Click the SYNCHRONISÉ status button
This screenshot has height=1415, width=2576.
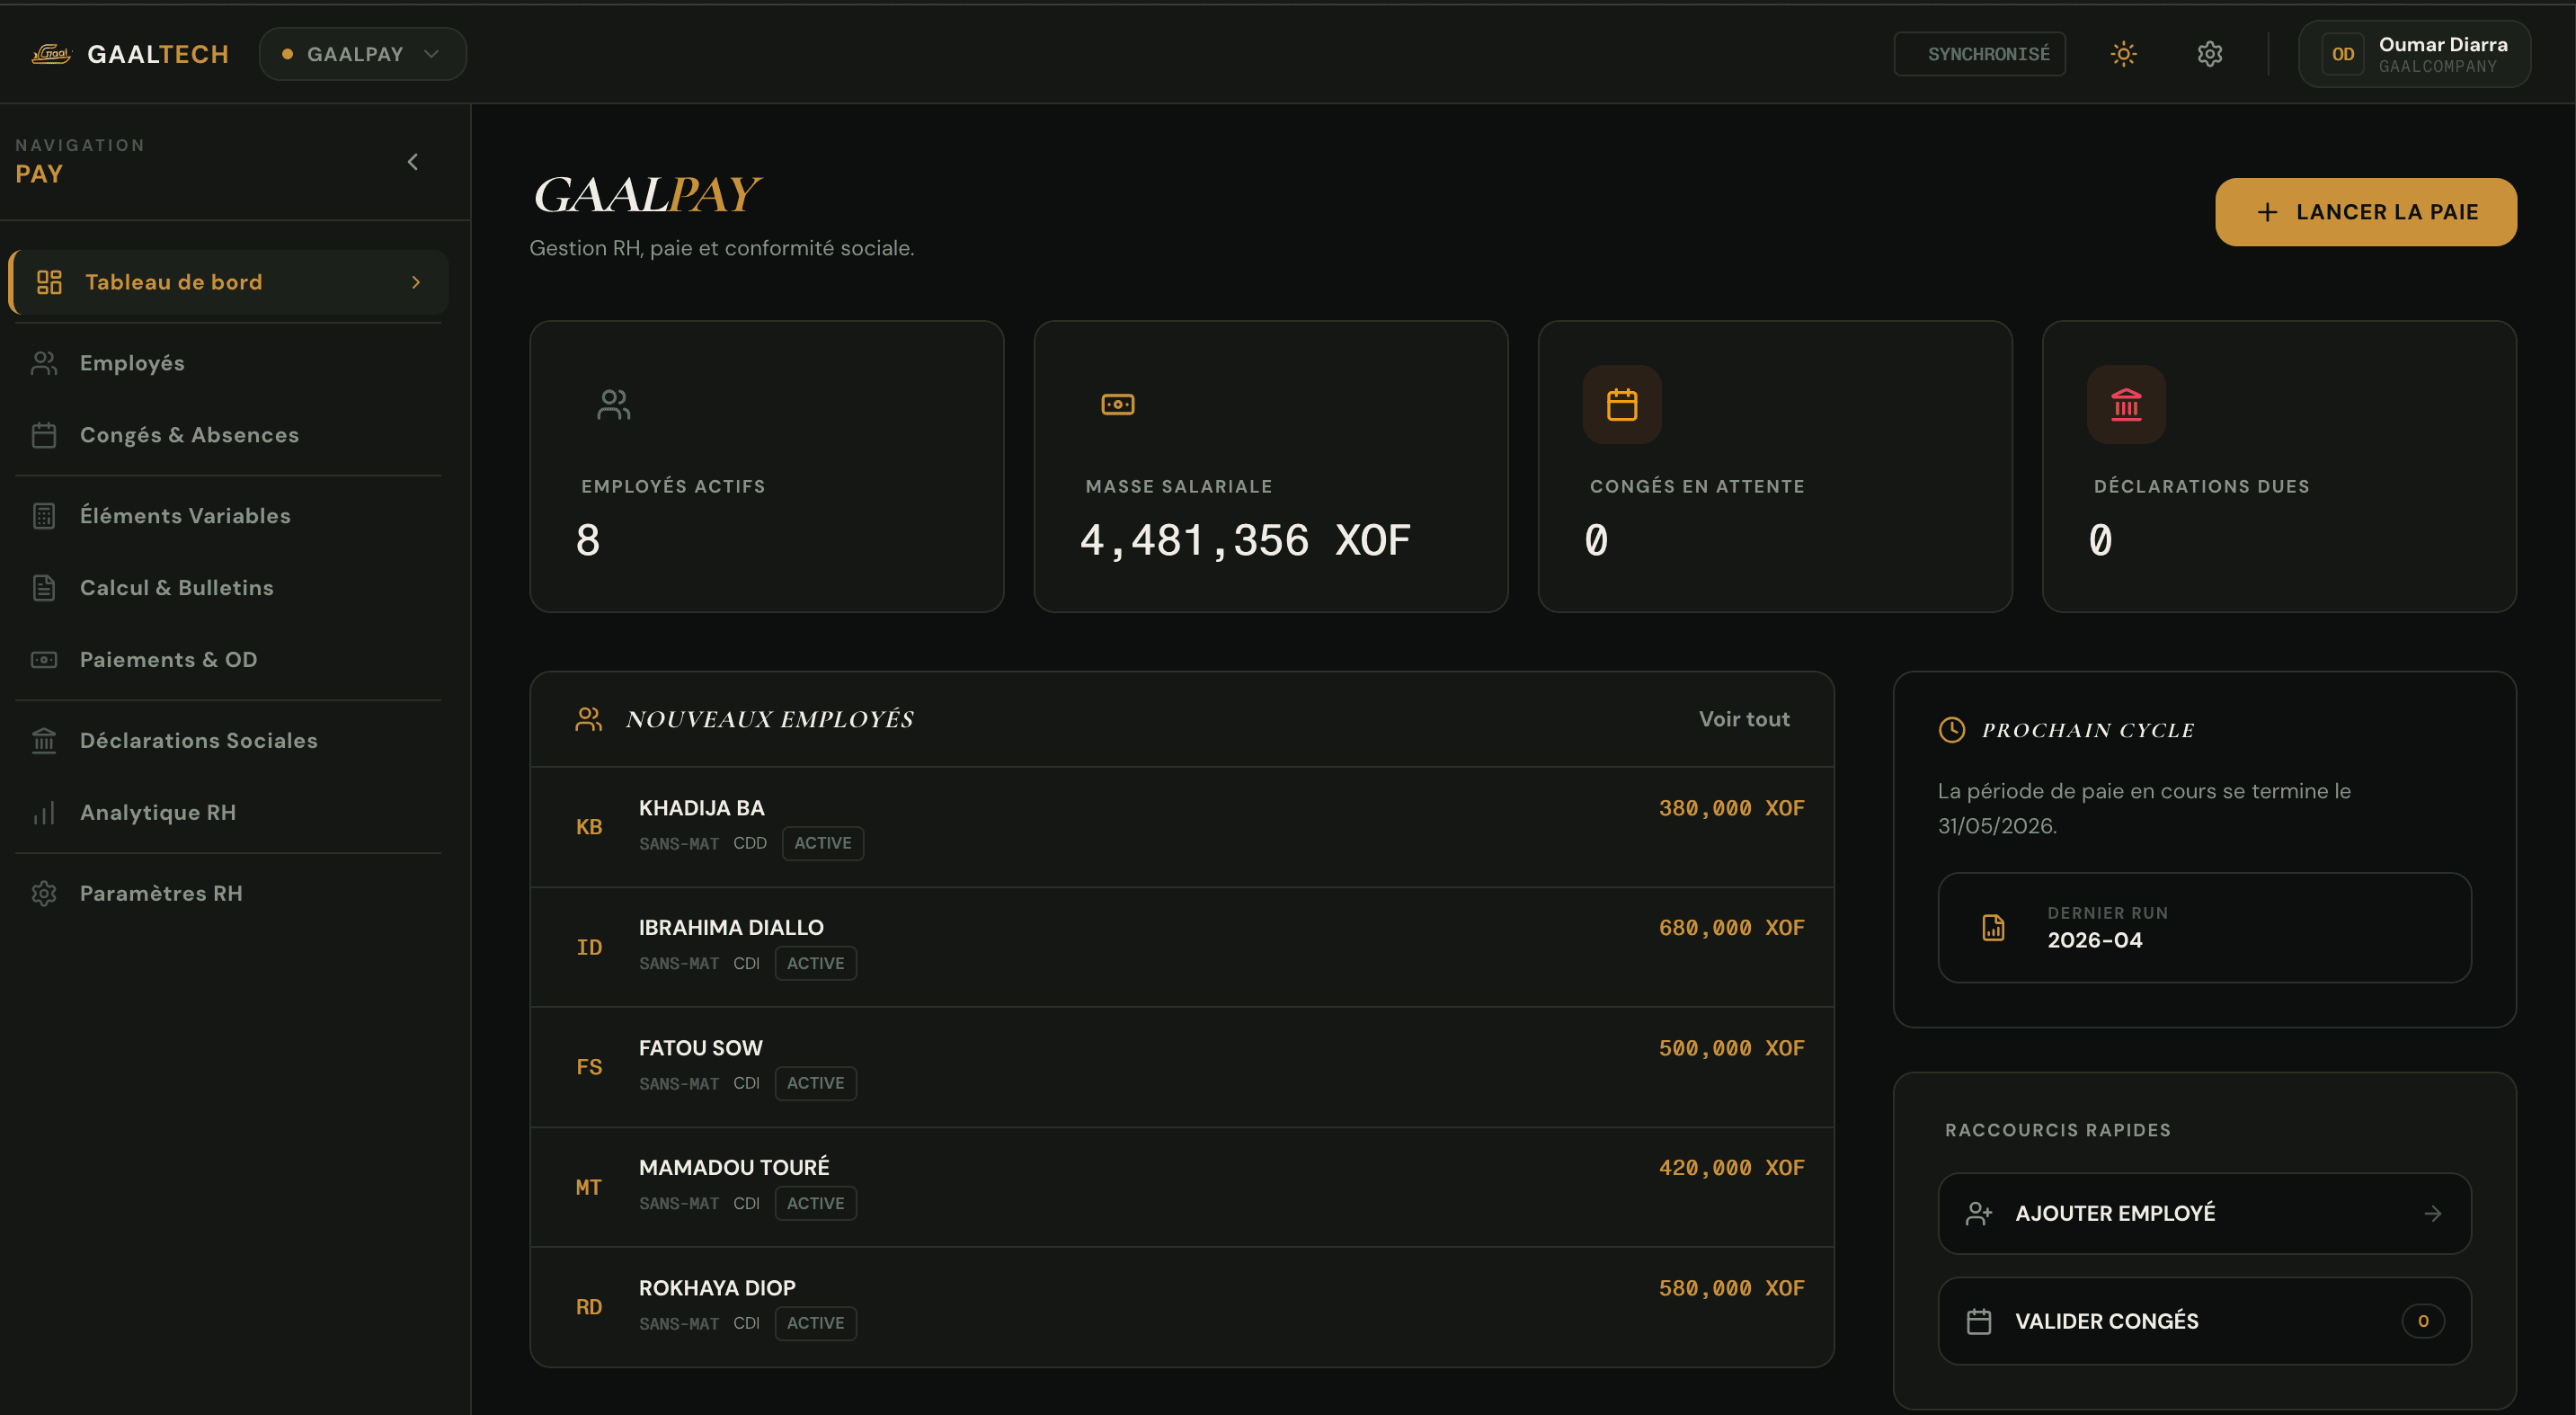1979,54
